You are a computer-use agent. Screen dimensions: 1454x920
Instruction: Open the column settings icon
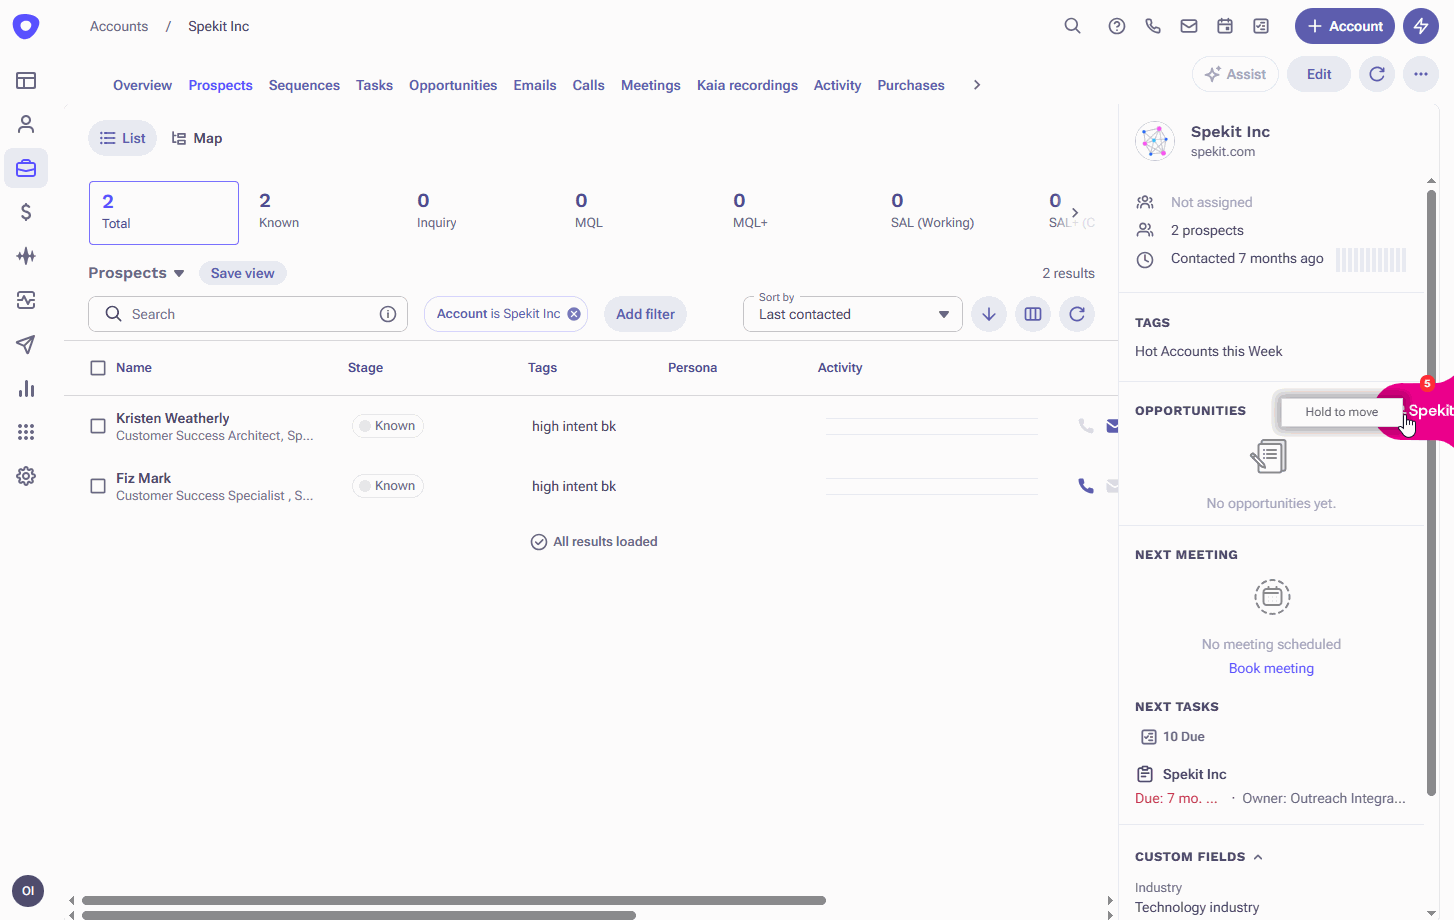point(1033,314)
